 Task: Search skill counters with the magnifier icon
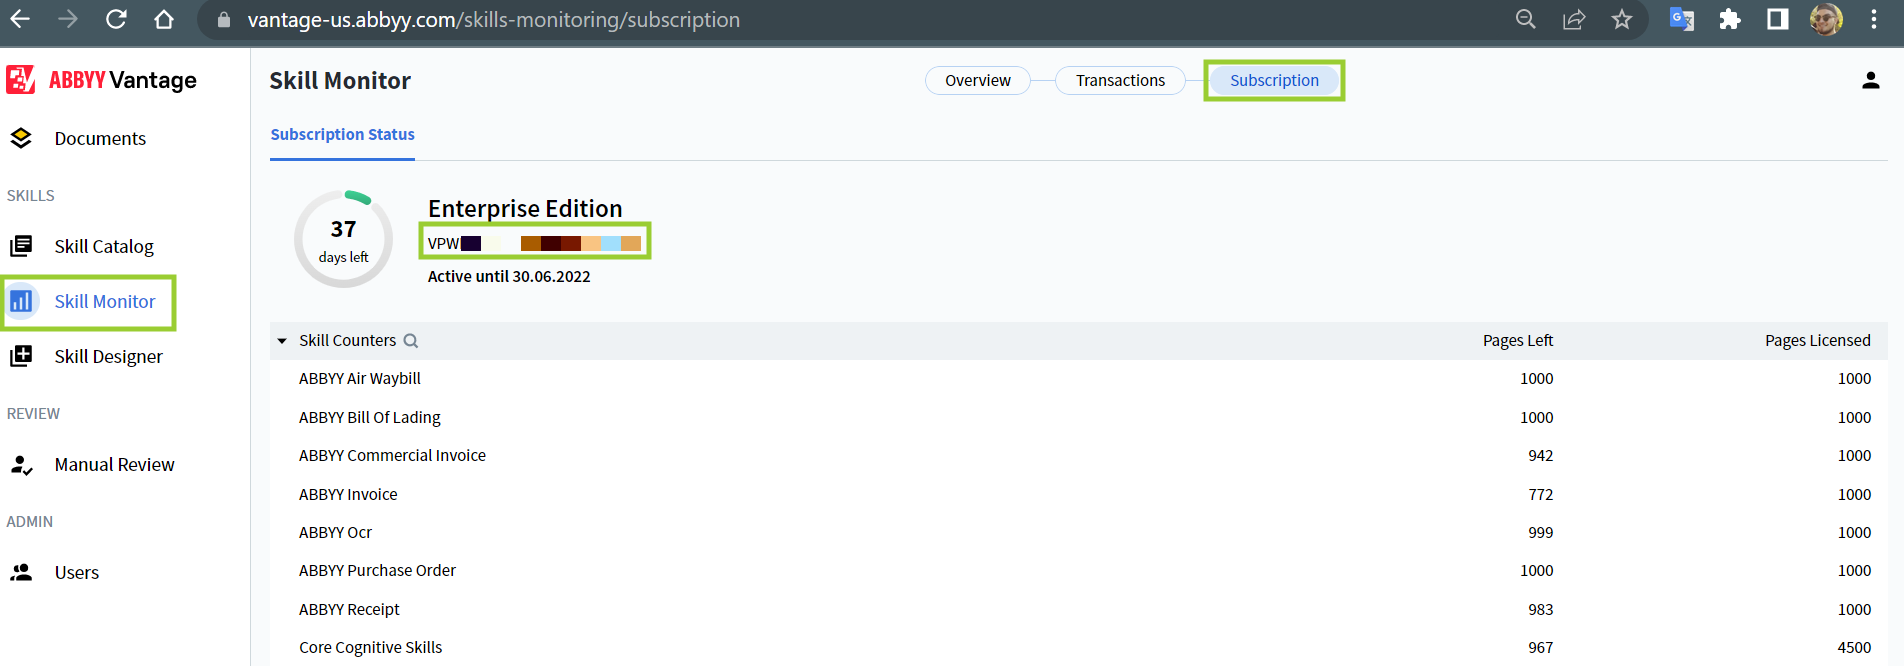point(411,341)
